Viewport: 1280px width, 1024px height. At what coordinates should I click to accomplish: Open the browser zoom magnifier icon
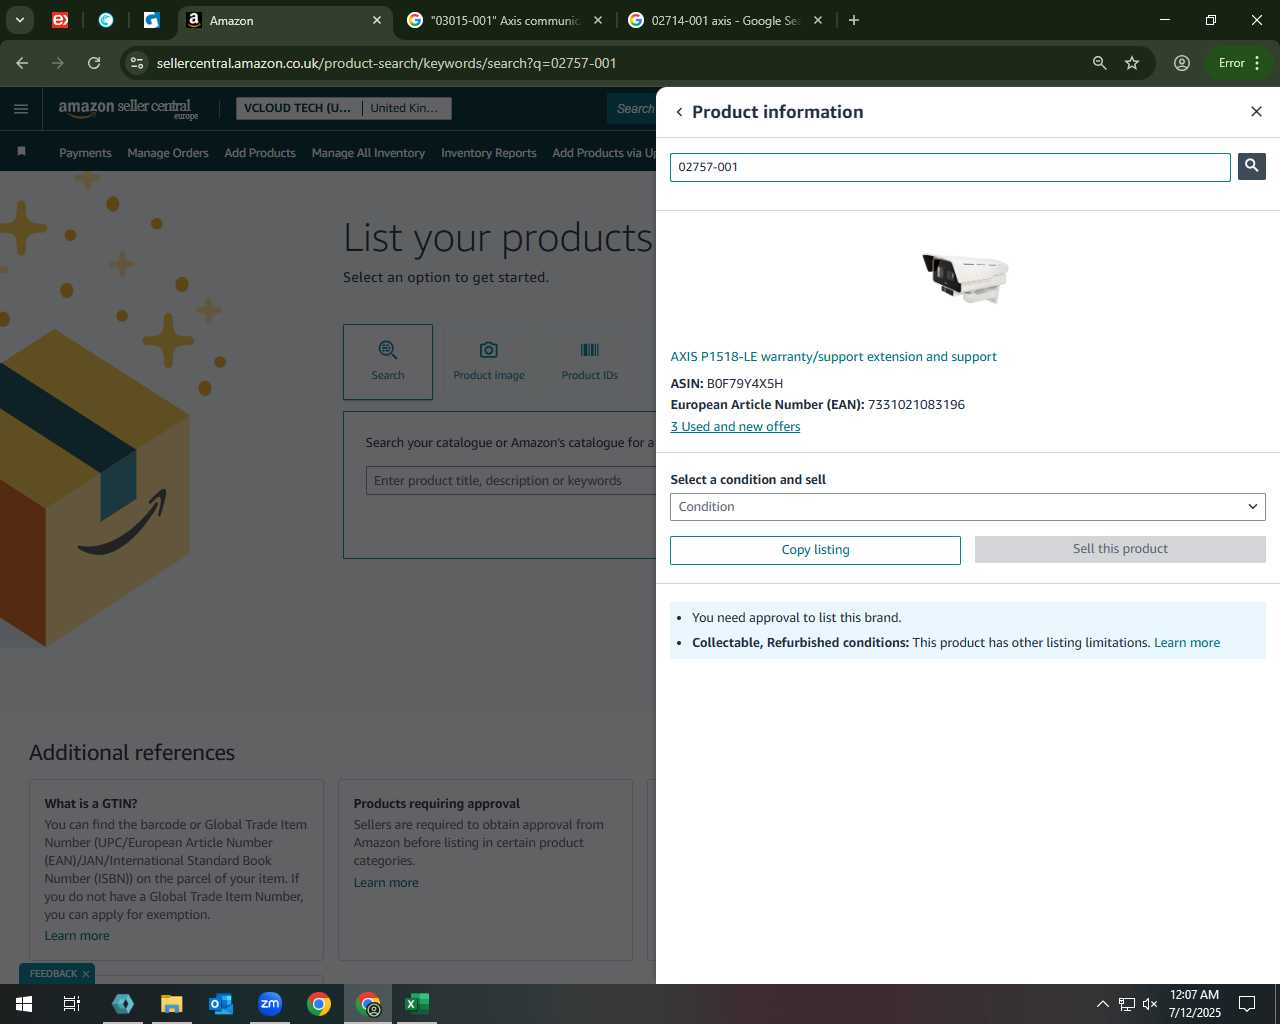tap(1100, 63)
